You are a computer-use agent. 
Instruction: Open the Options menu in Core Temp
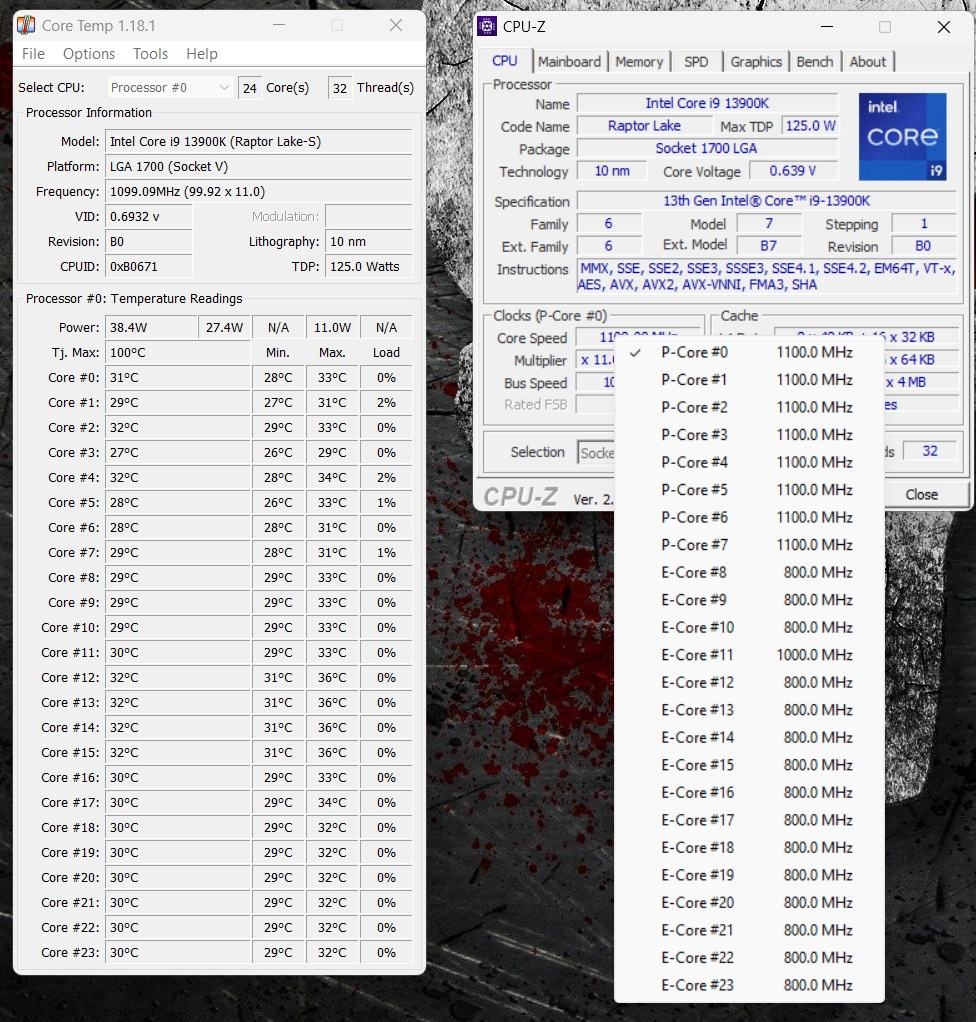pyautogui.click(x=89, y=53)
